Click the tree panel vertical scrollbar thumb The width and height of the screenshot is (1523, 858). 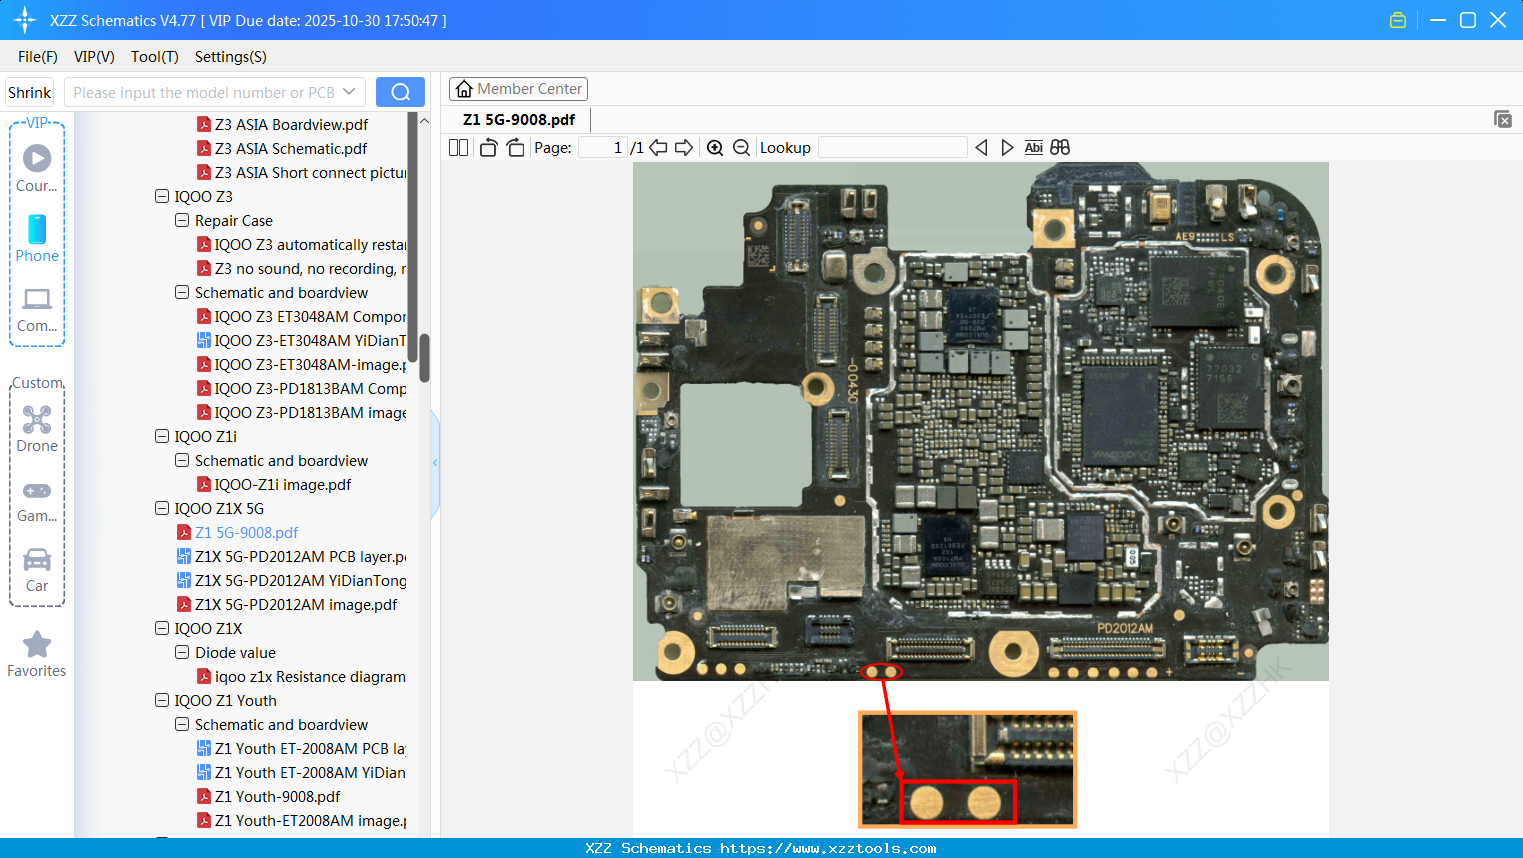pos(424,358)
